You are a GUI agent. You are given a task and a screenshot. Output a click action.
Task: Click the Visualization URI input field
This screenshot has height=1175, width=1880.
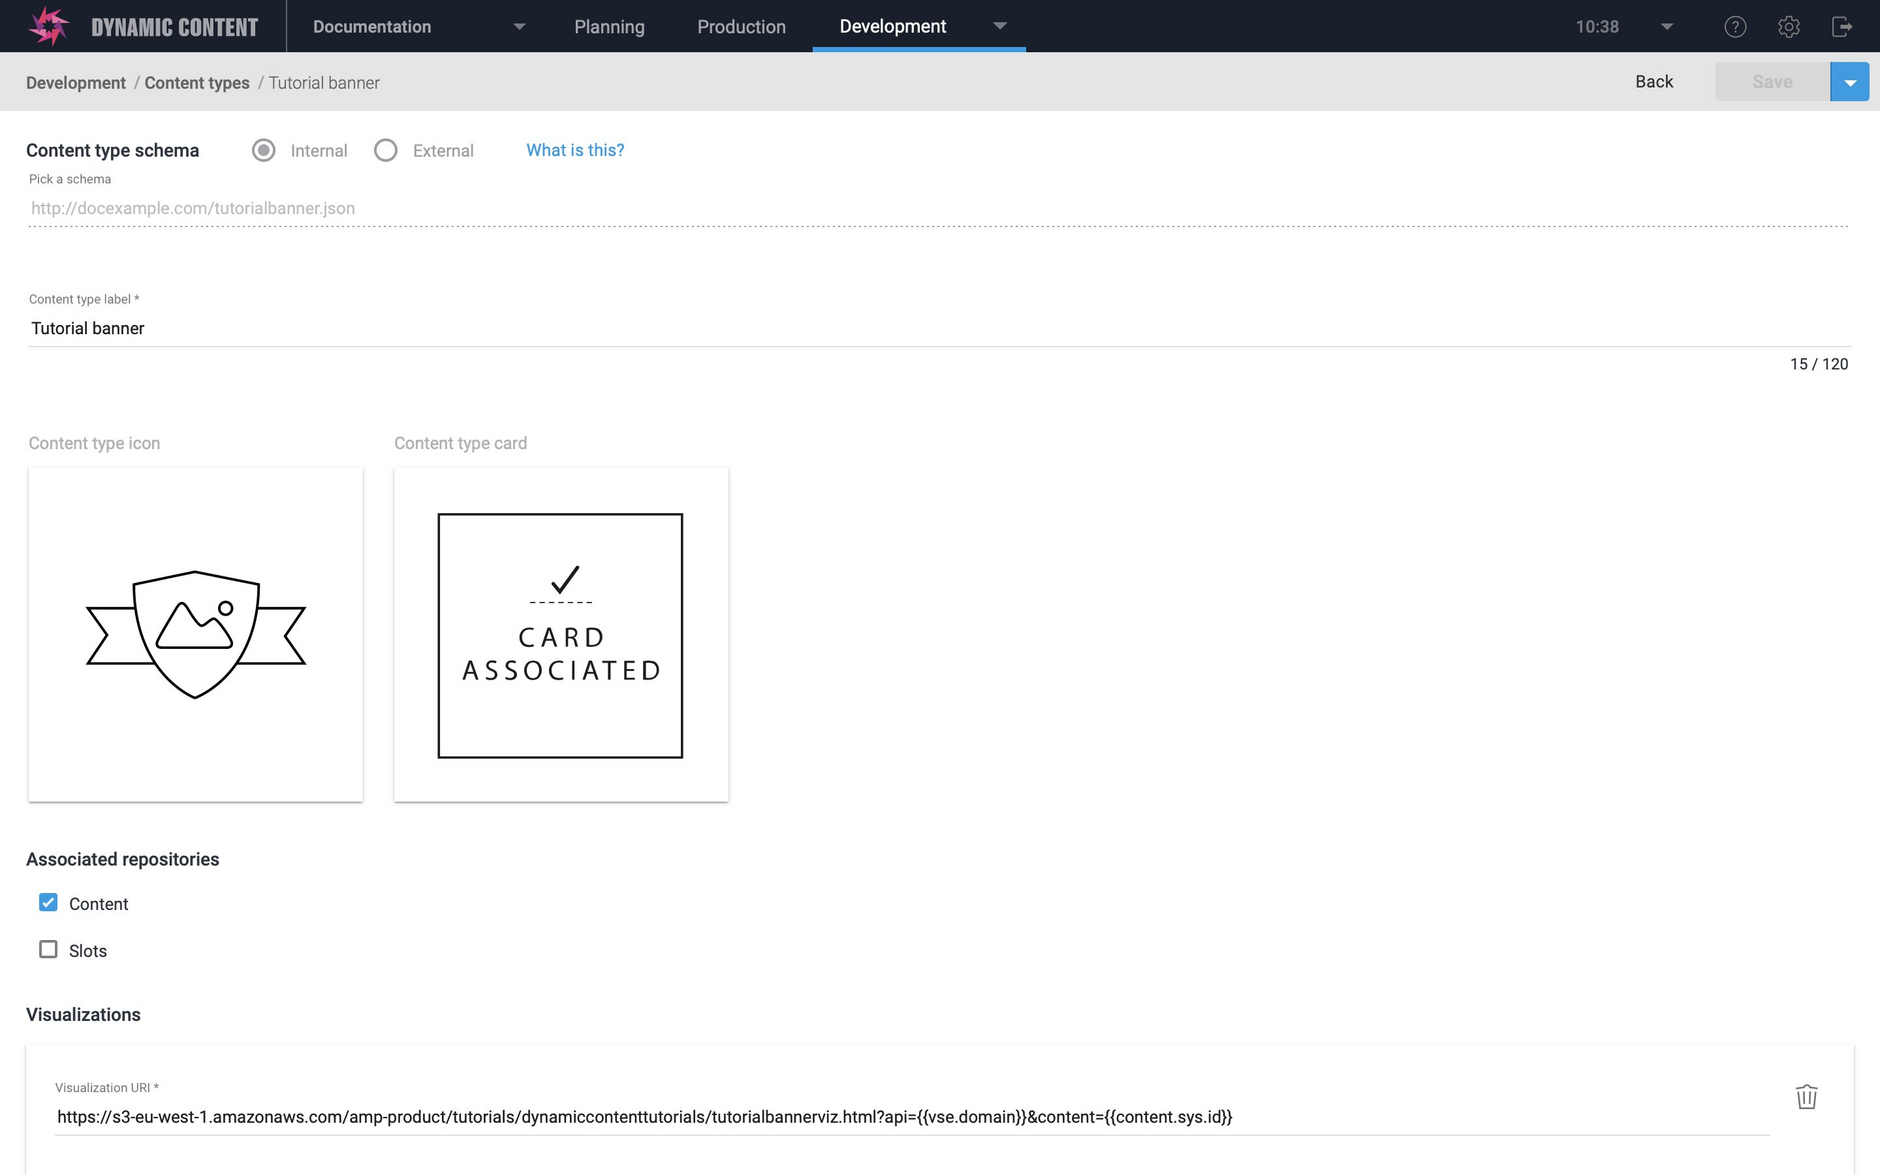pos(912,1117)
